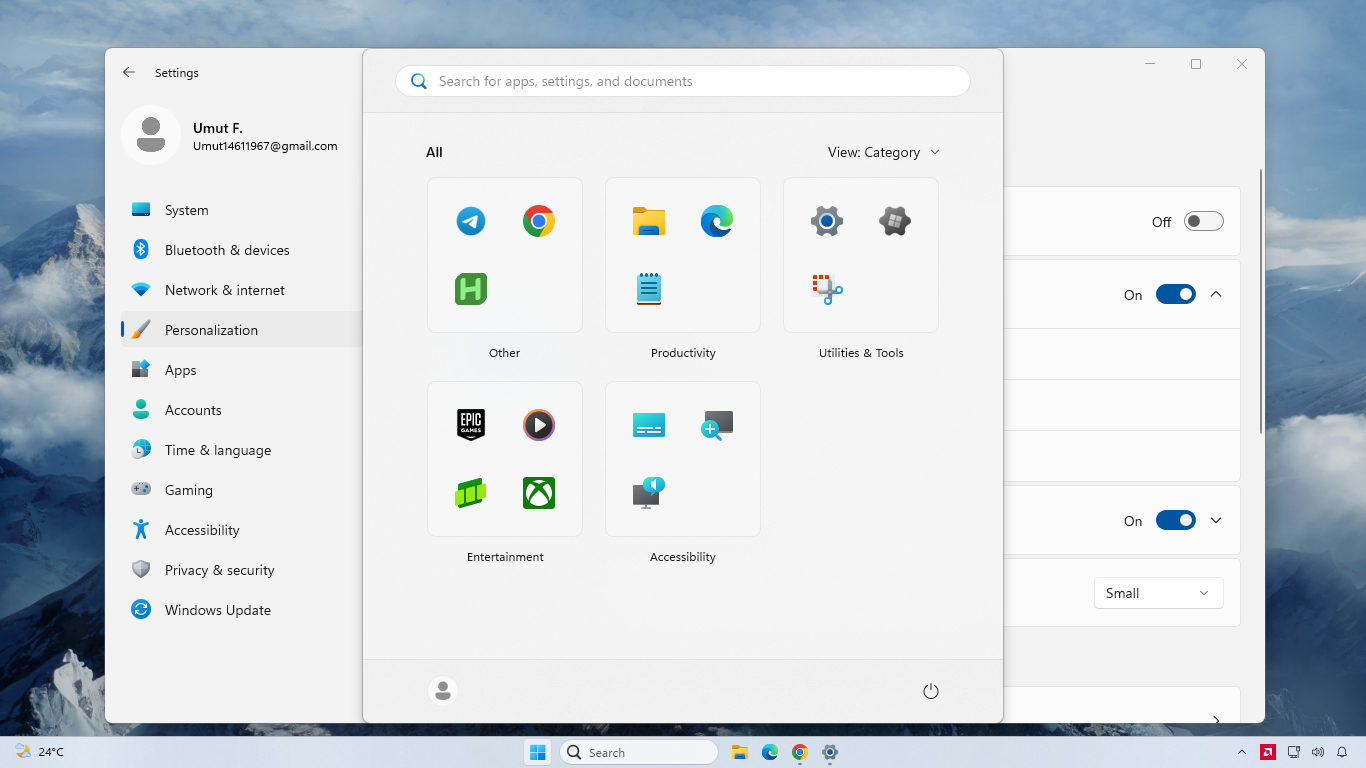Viewport: 1366px width, 768px height.
Task: Open Snipping Tool in Utilities & Tools
Action: (827, 289)
